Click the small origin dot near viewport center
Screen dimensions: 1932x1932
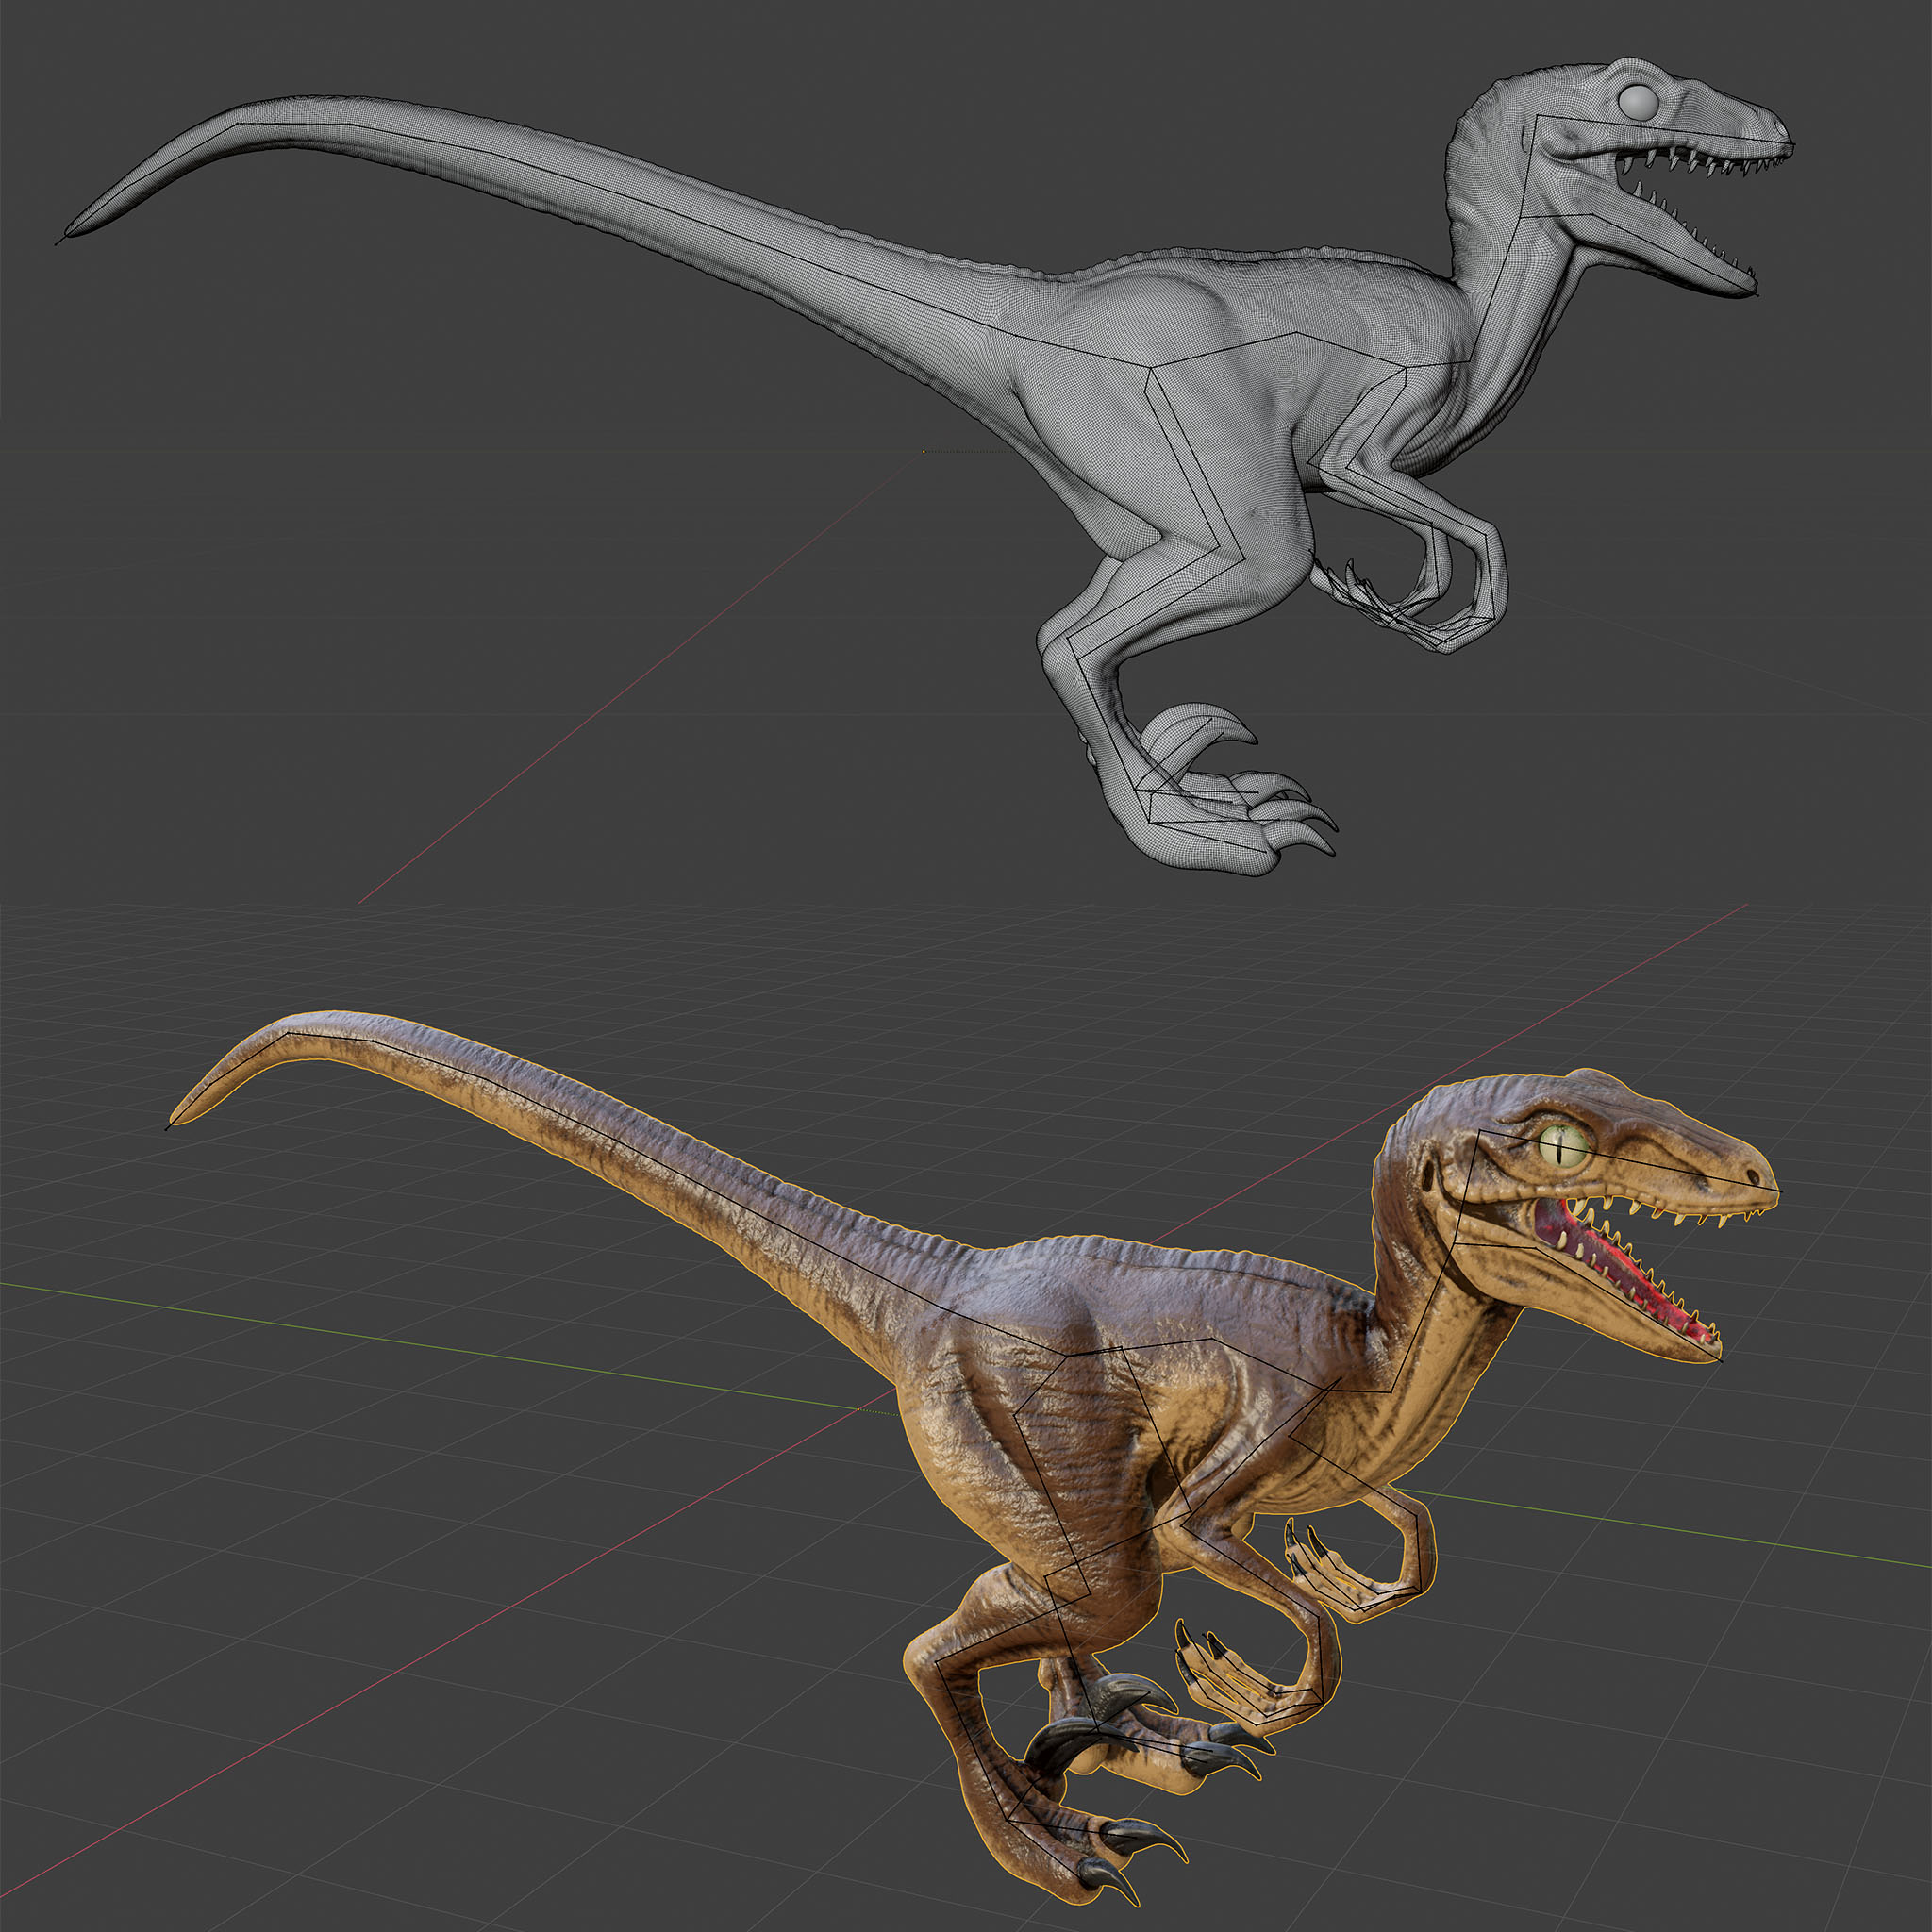pyautogui.click(x=923, y=451)
